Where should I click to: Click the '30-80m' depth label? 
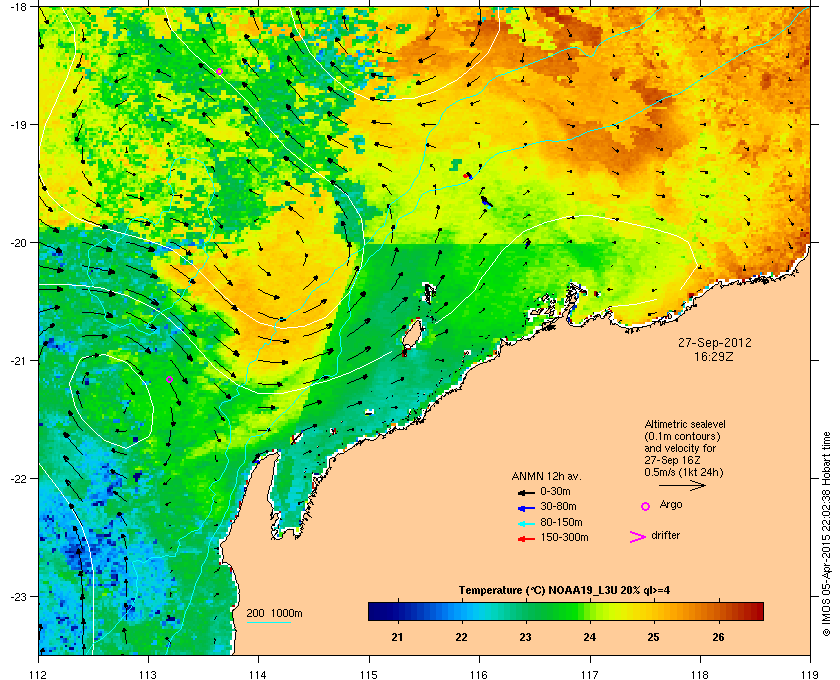tap(558, 506)
